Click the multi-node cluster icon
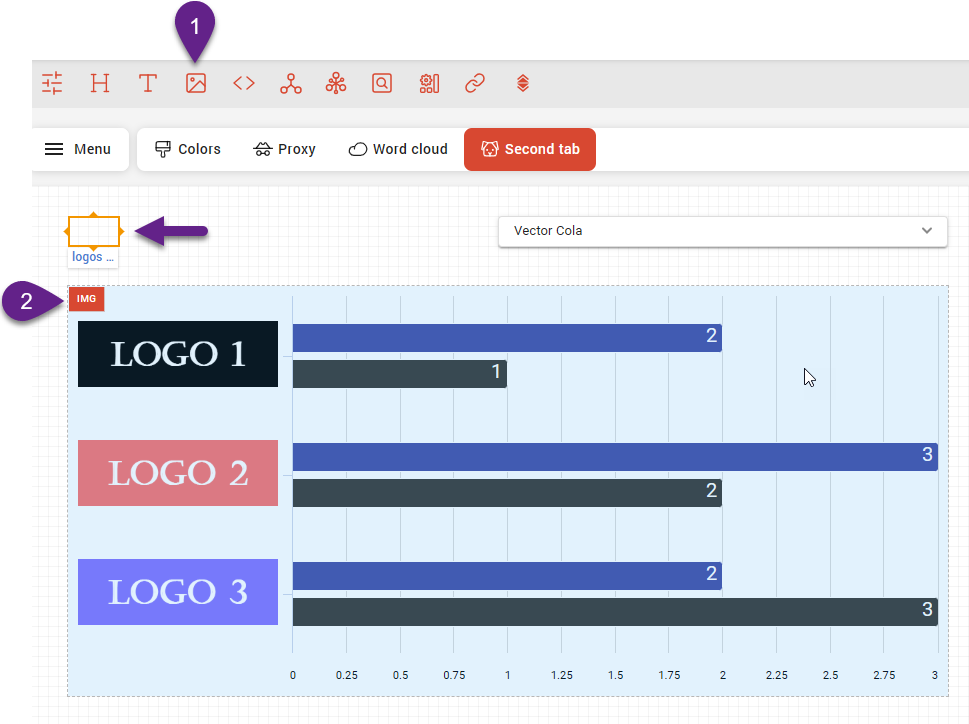 336,84
